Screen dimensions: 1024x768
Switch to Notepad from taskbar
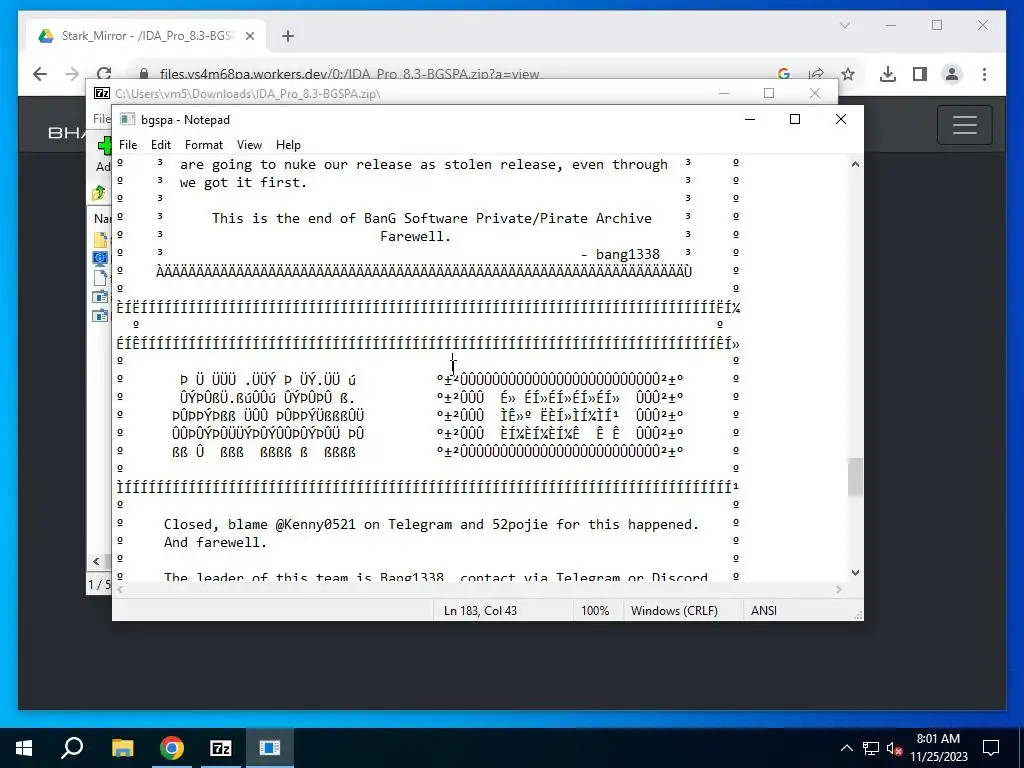[x=270, y=748]
